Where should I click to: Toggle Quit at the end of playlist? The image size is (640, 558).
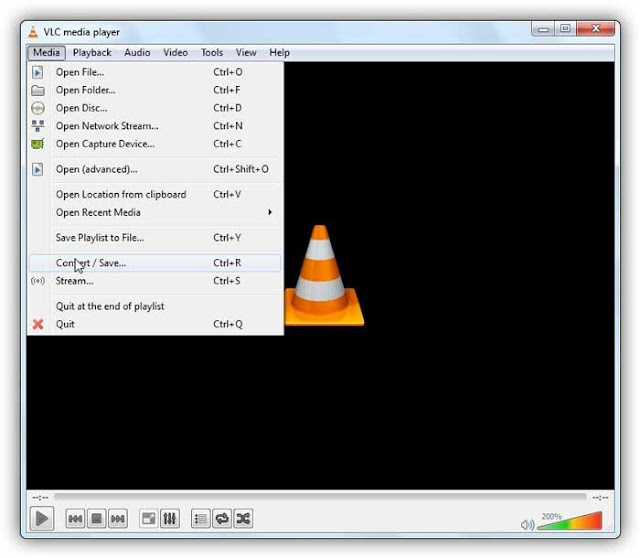click(155, 307)
